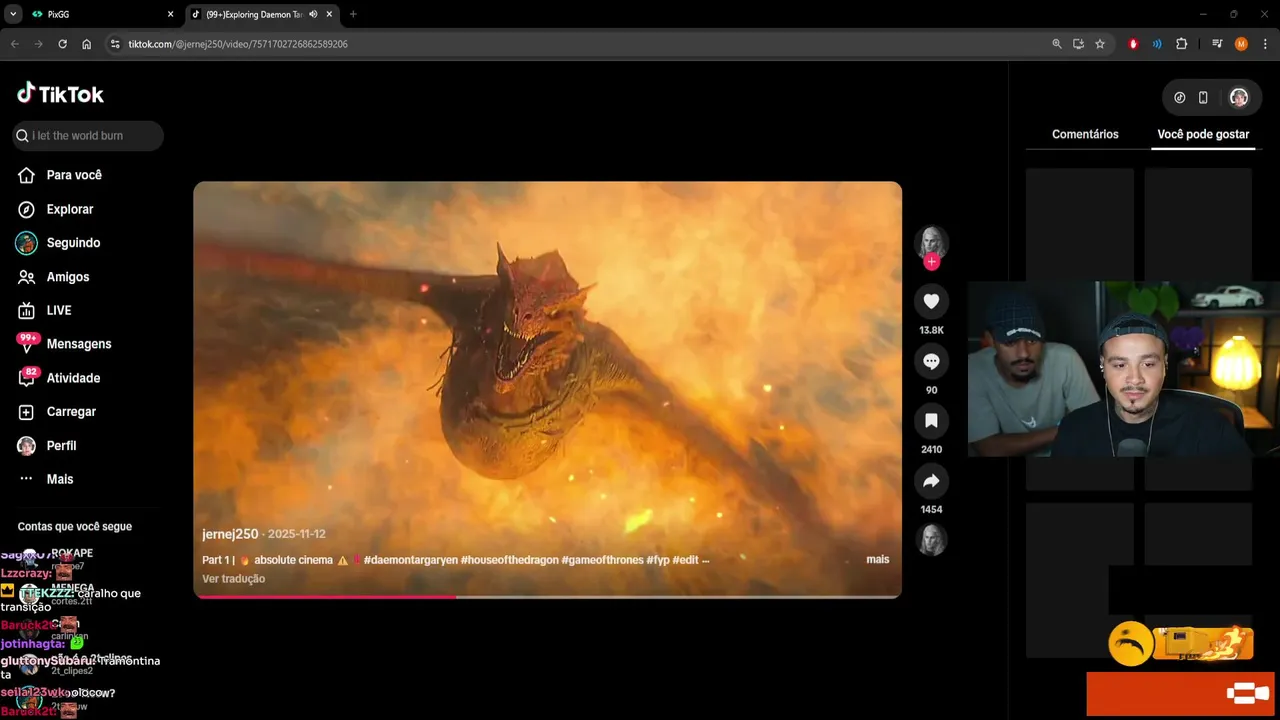Click the Contas que você segue heading

click(75, 527)
